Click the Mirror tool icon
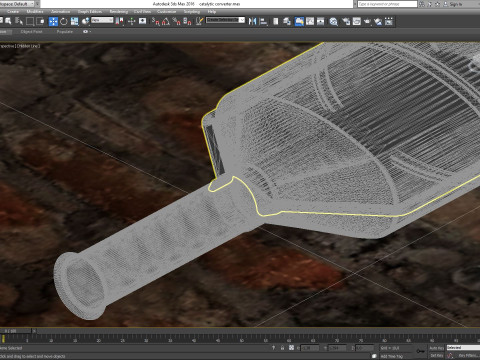Image resolution: width=480 pixels, height=360 pixels. click(x=252, y=22)
